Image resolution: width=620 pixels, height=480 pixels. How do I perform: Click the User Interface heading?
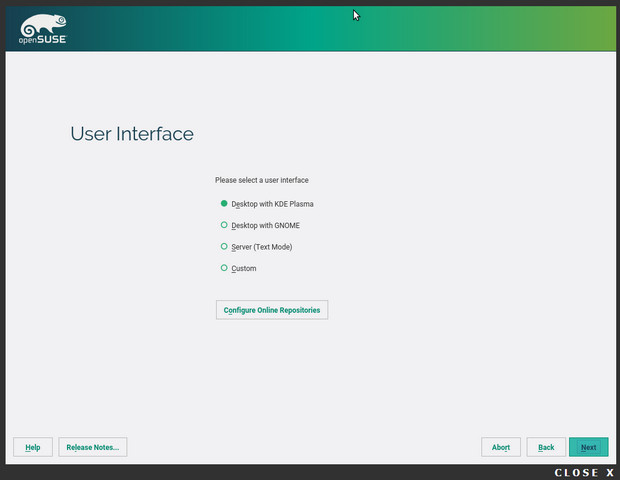132,134
